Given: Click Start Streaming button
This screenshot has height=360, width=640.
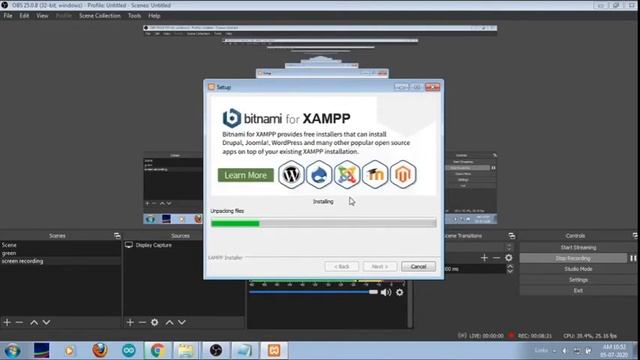Looking at the screenshot, I should pyautogui.click(x=578, y=247).
